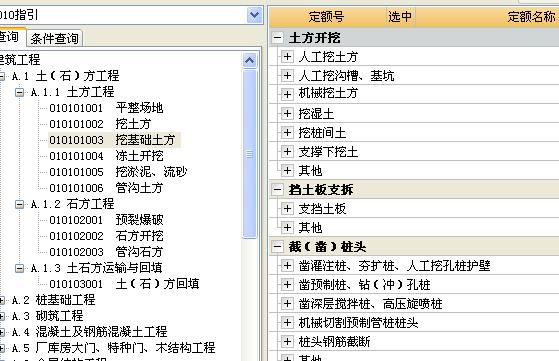The image size is (559, 361).
Task: Collapse the 截(凿)桩头 group
Action: click(278, 247)
